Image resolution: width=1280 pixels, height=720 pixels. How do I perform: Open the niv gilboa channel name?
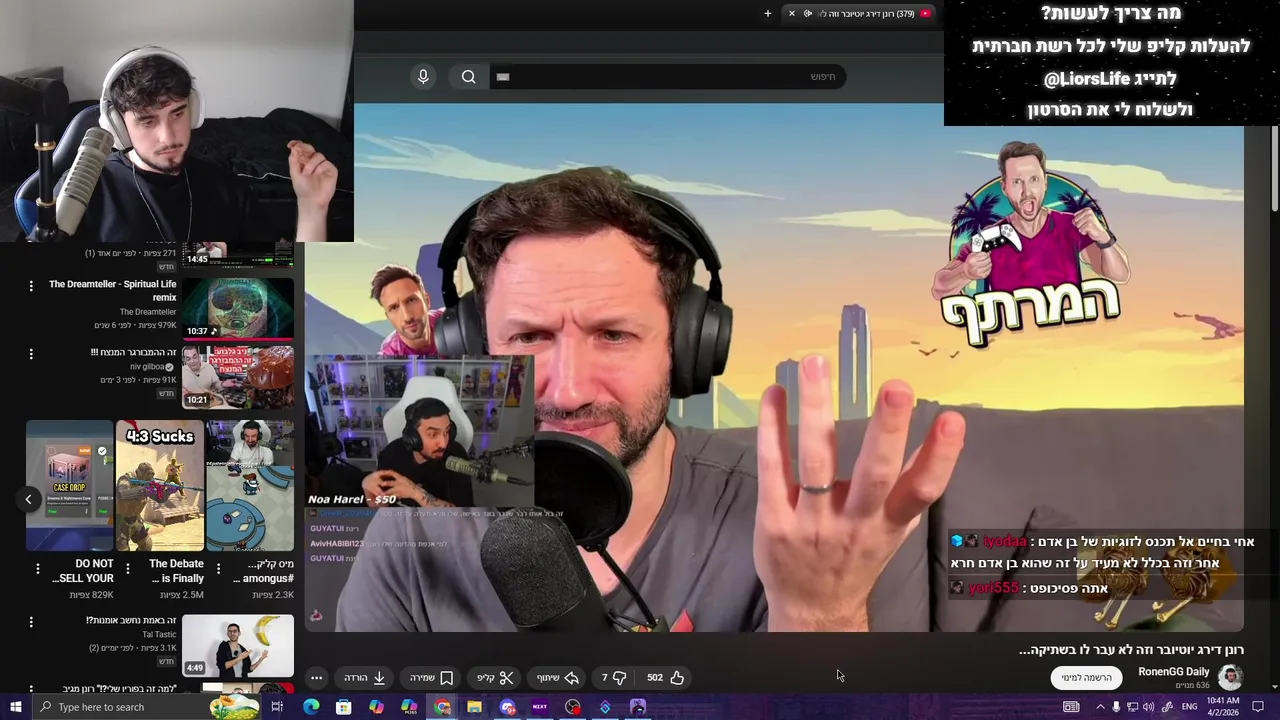(146, 367)
